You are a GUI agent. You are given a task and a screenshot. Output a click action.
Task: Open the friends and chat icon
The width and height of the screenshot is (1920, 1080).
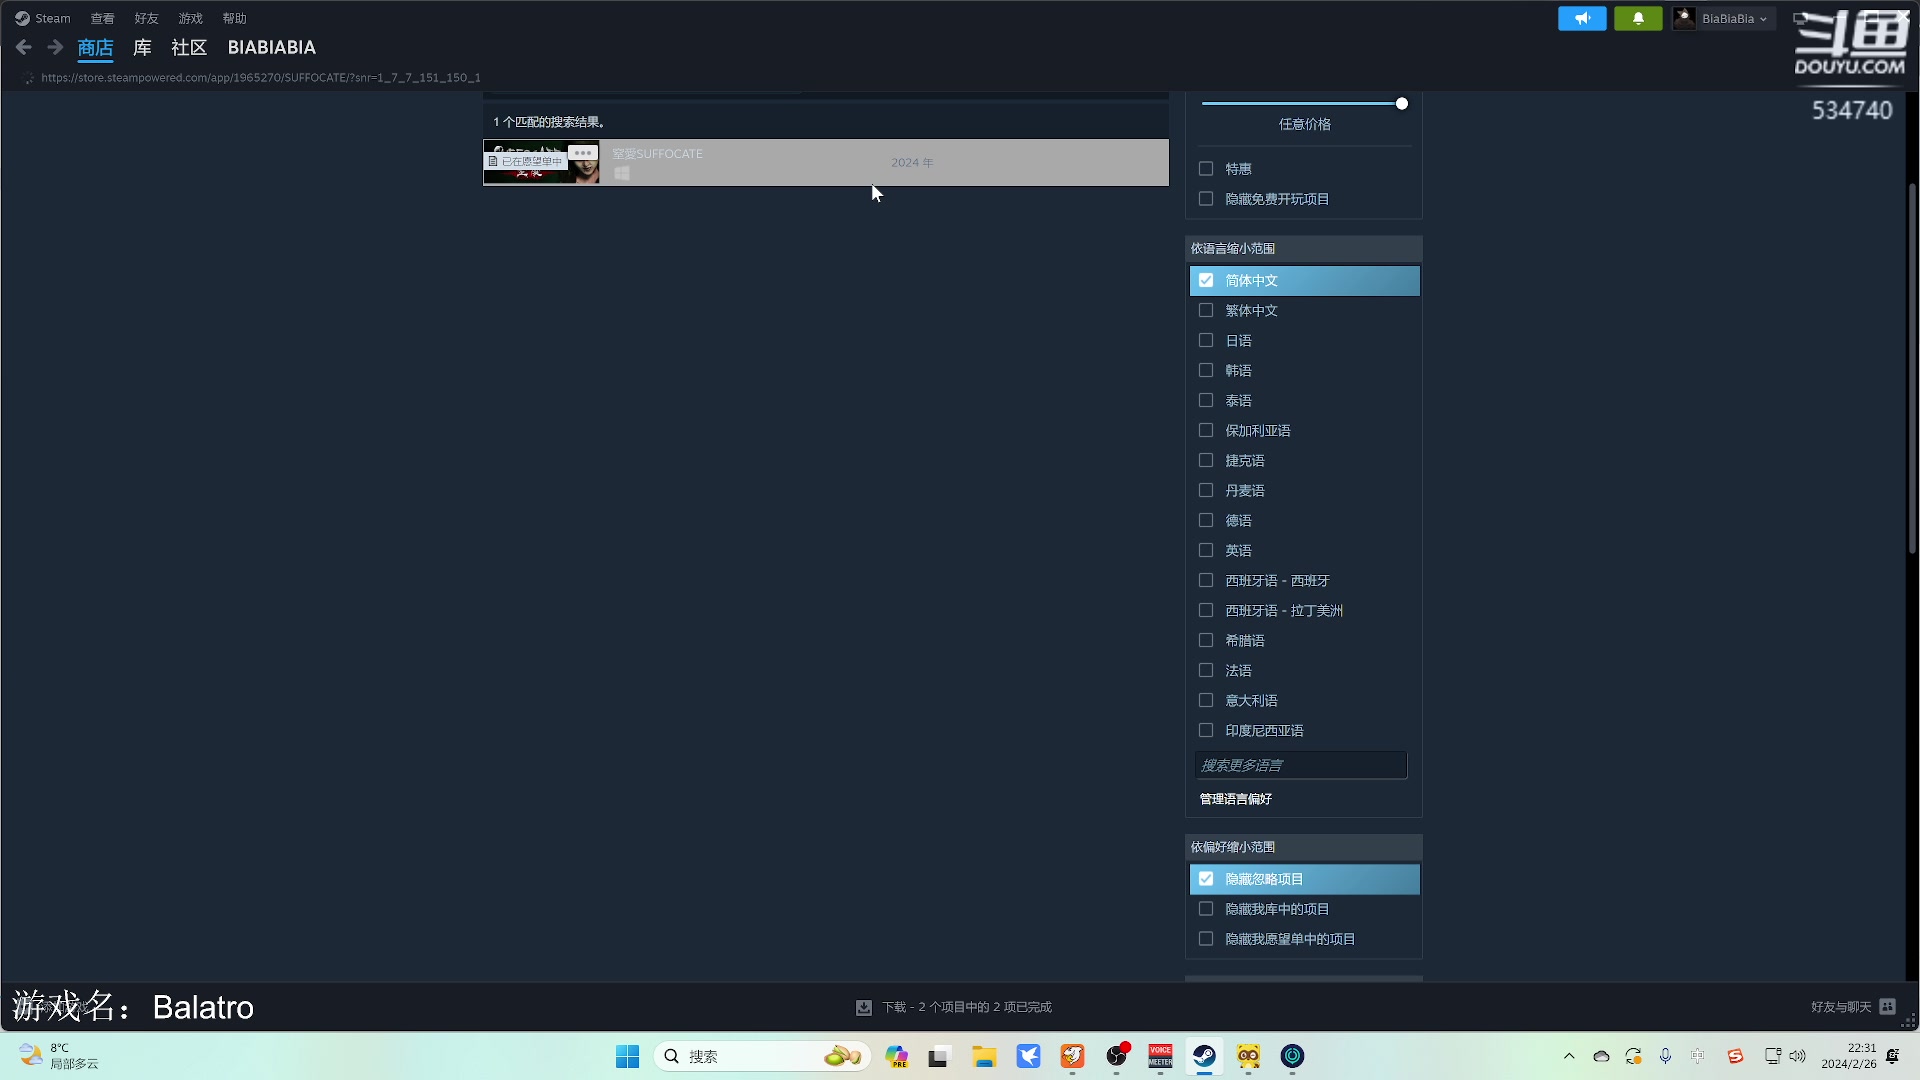[1888, 1006]
